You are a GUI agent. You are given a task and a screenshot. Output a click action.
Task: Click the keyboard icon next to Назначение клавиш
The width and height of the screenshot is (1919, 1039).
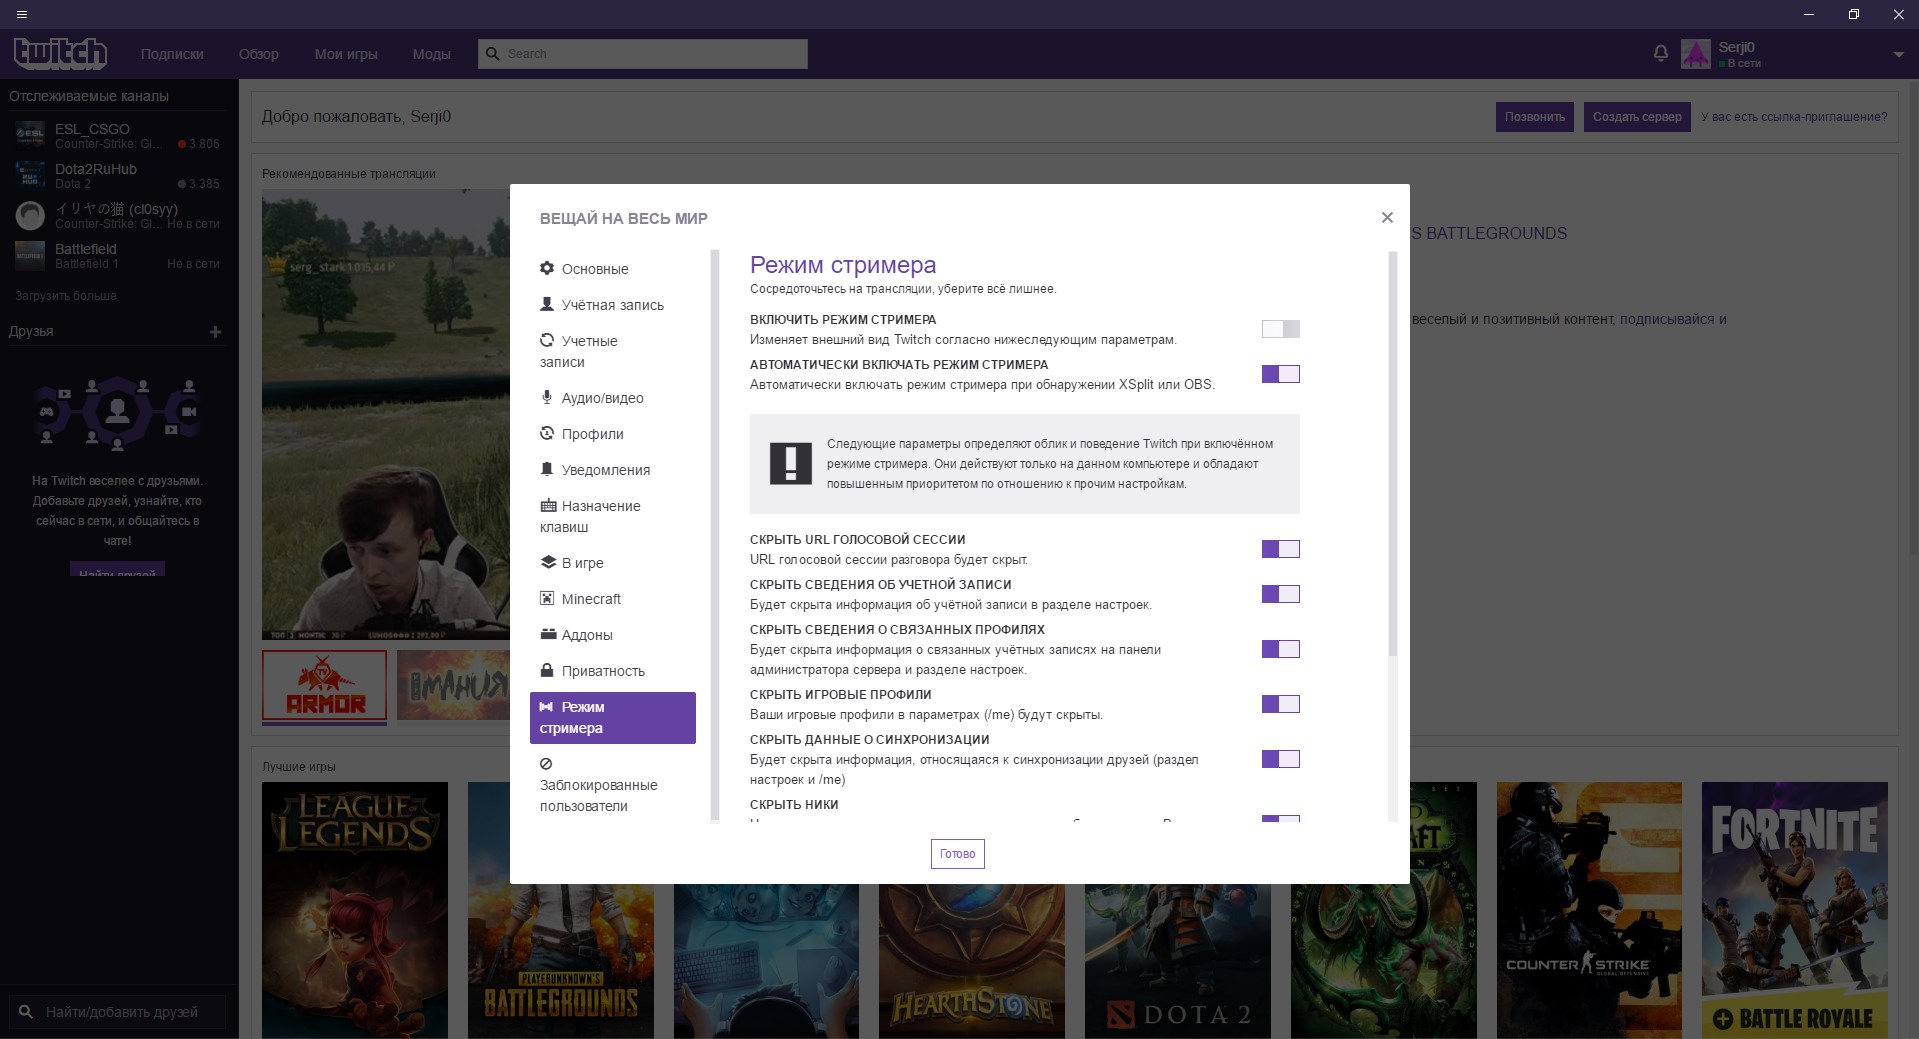[x=548, y=505]
